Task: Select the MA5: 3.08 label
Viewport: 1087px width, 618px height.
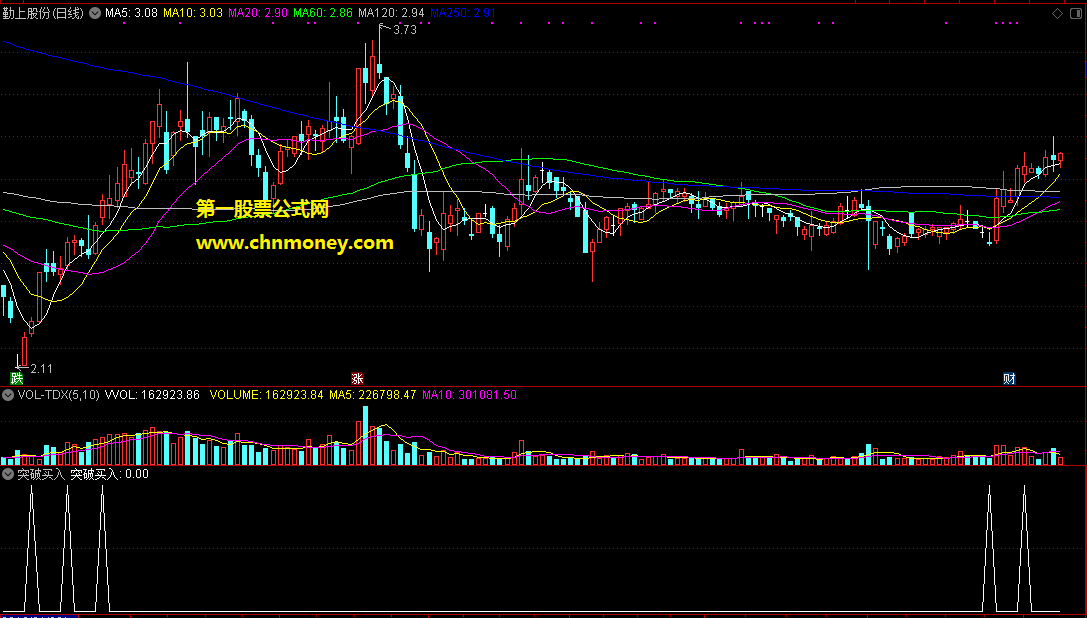Action: tap(131, 13)
